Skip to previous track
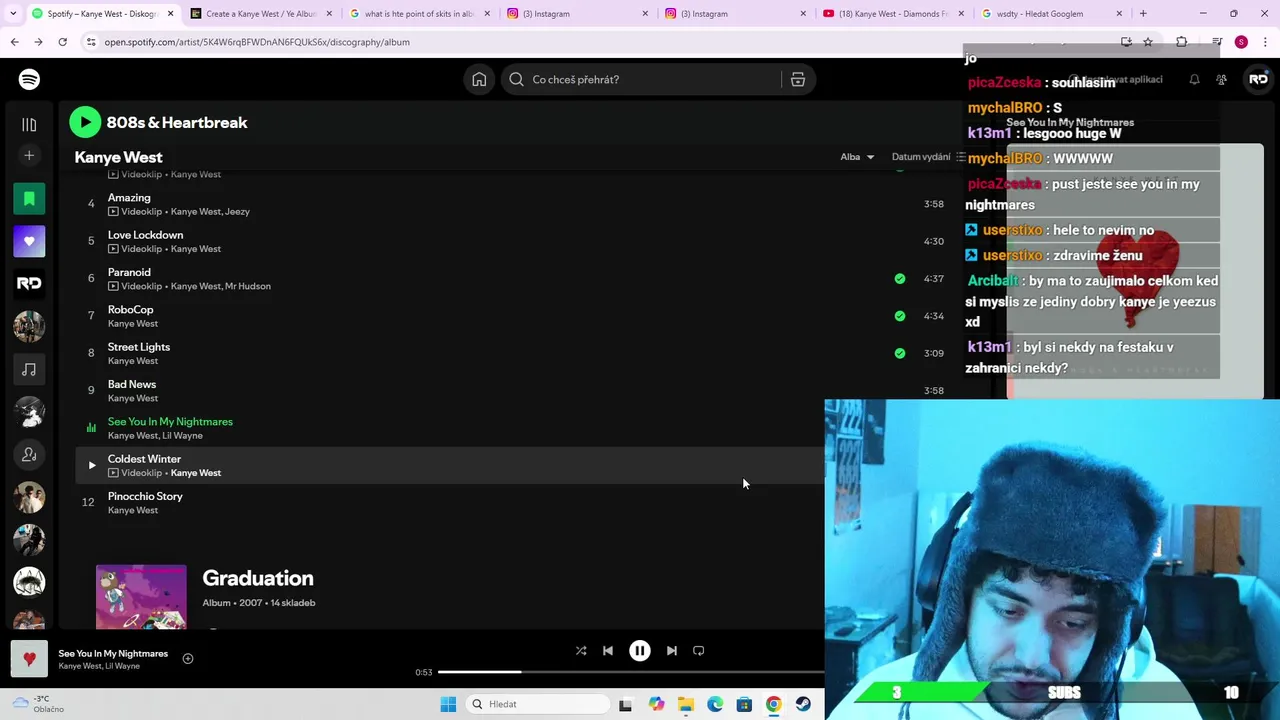Image resolution: width=1280 pixels, height=720 pixels. click(x=608, y=651)
